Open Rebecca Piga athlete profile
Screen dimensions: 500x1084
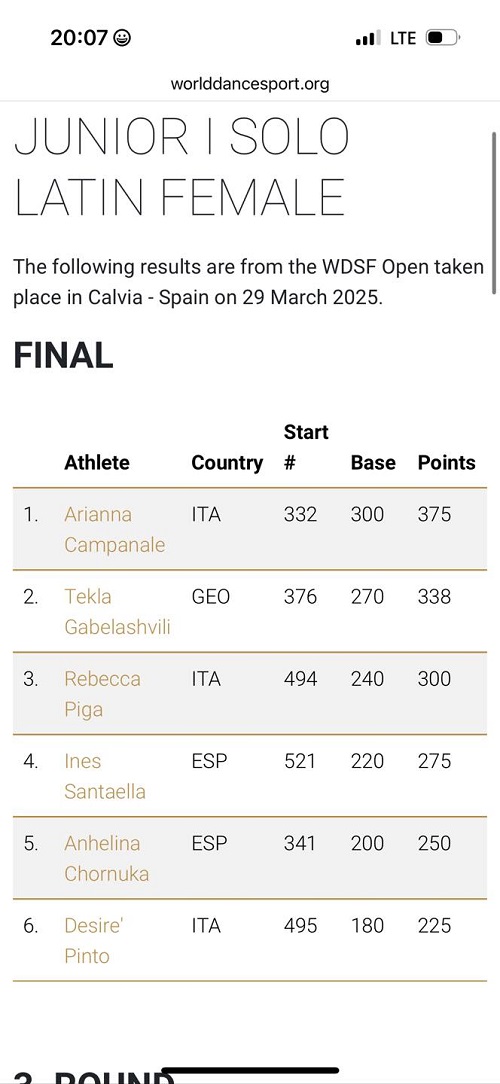[x=102, y=694]
